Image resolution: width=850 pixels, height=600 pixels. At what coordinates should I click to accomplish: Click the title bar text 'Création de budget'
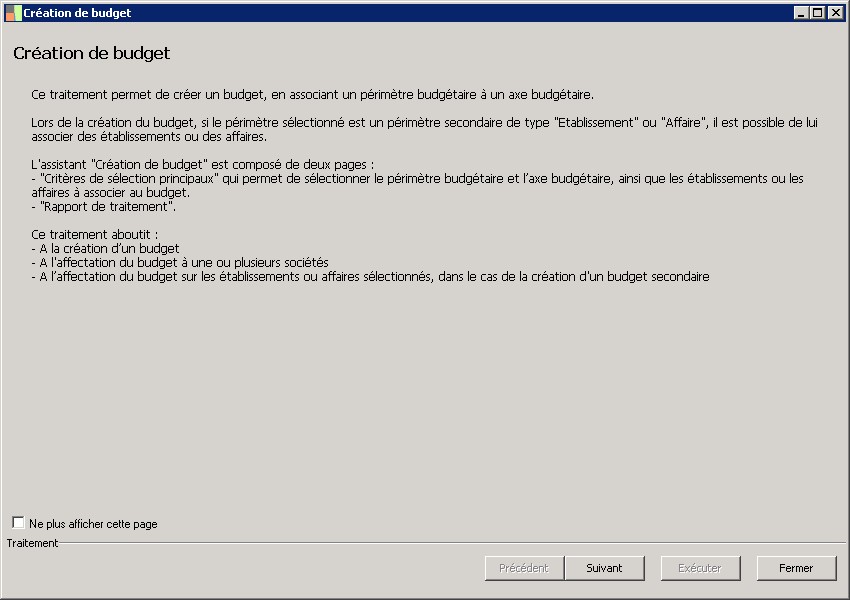pos(77,13)
